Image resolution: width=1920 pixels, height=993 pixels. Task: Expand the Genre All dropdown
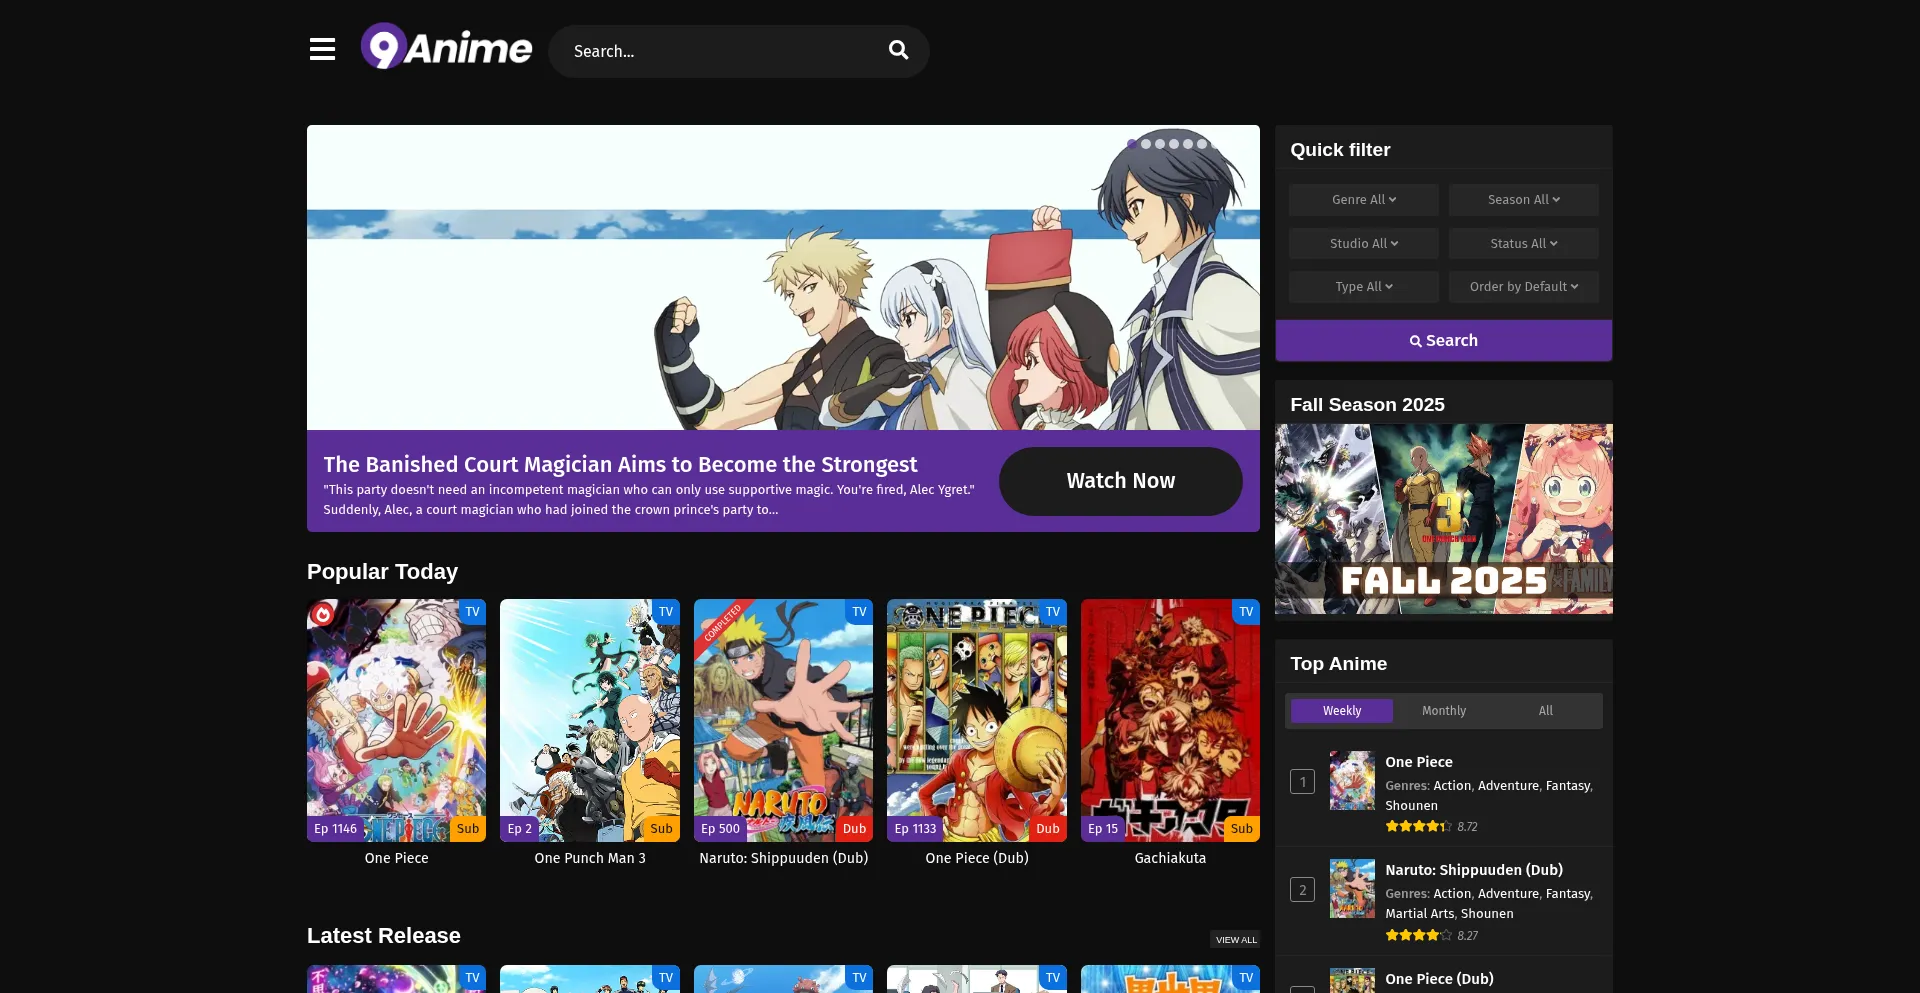pyautogui.click(x=1363, y=200)
